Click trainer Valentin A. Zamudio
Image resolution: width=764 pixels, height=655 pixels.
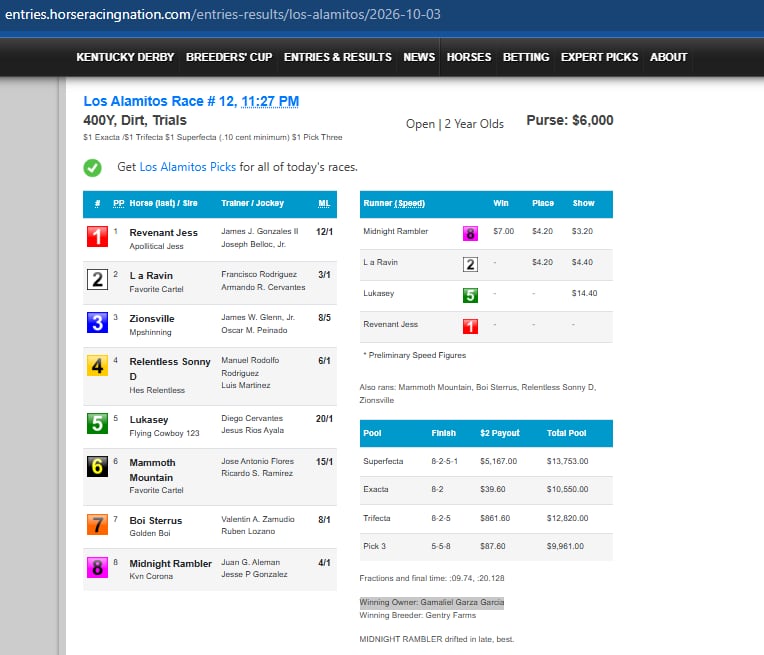(258, 519)
